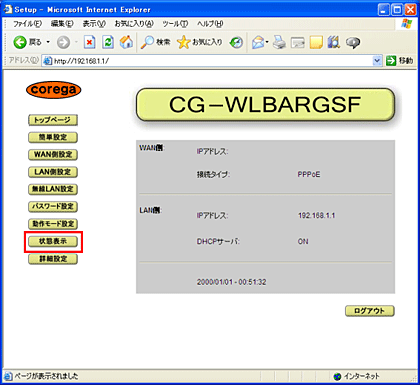Open the Search magnifier tool
Screen dimensions: 420x385
(x=147, y=42)
